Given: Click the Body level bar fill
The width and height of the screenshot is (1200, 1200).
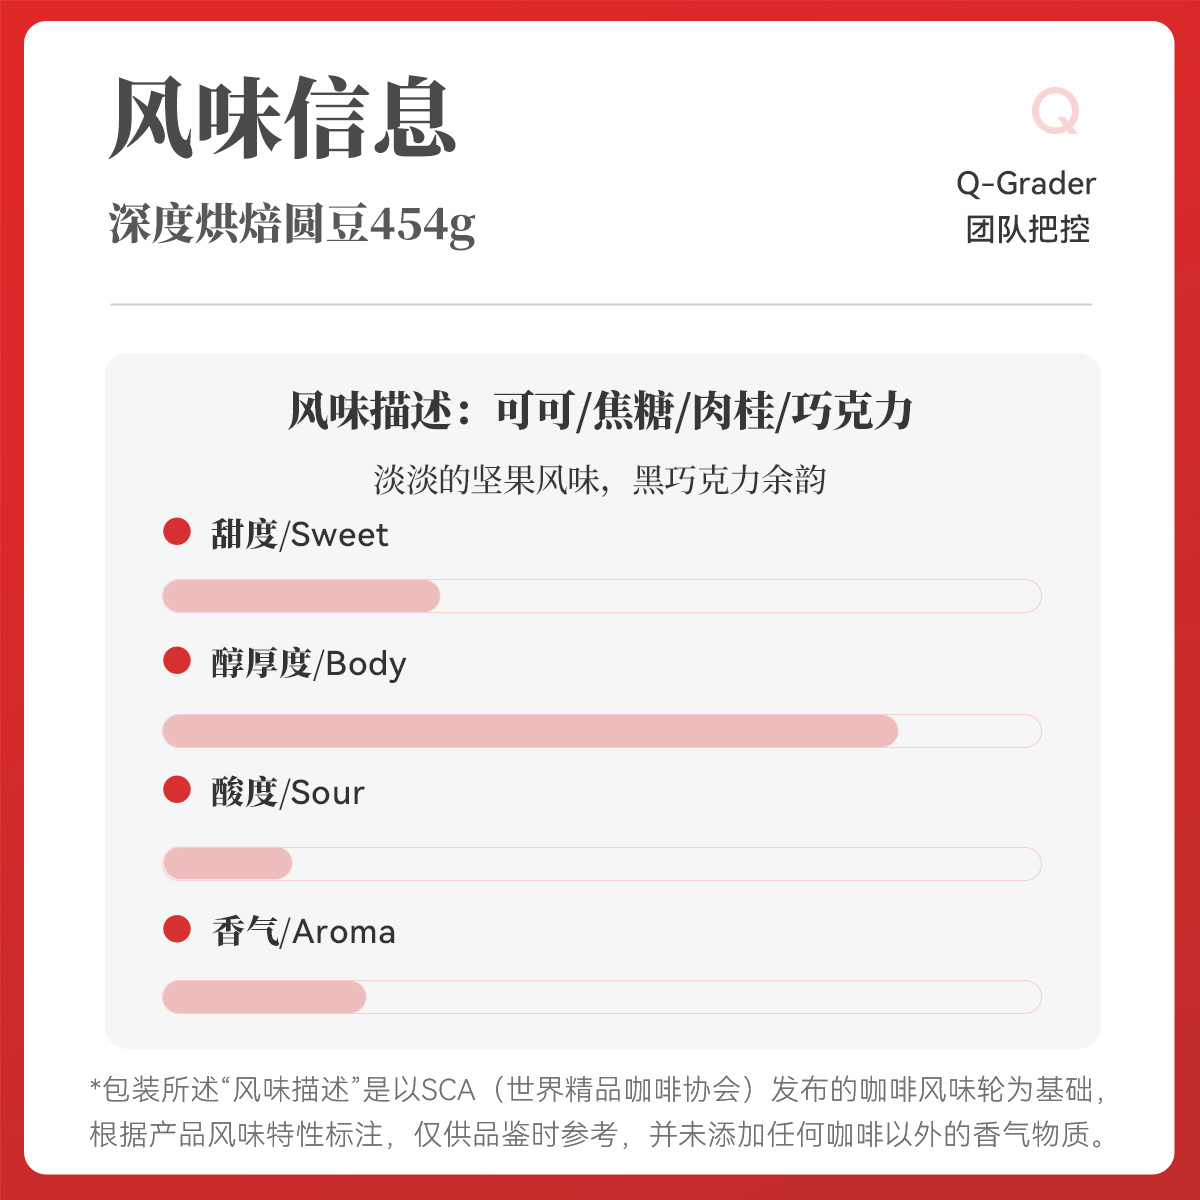Looking at the screenshot, I should (530, 731).
